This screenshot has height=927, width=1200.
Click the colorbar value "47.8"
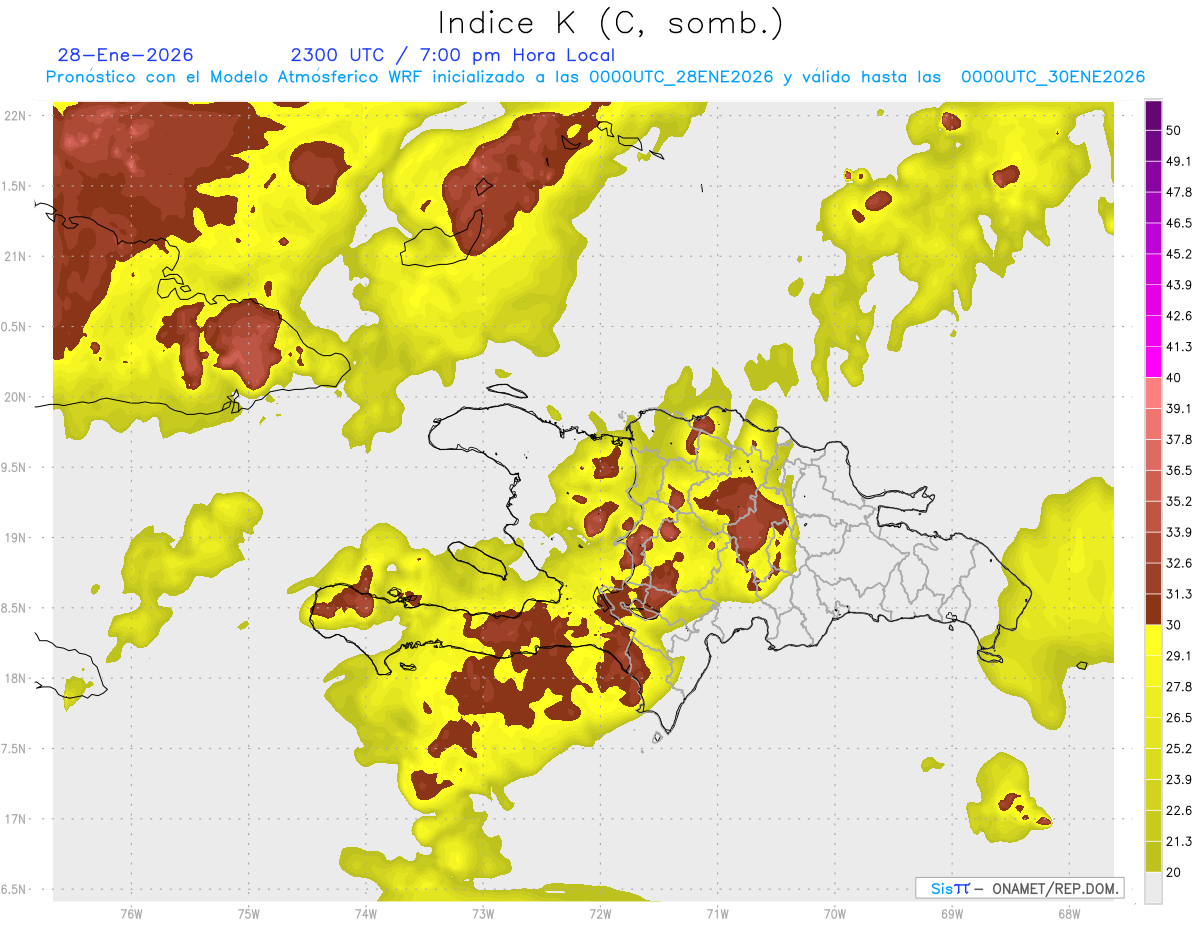coord(1179,192)
